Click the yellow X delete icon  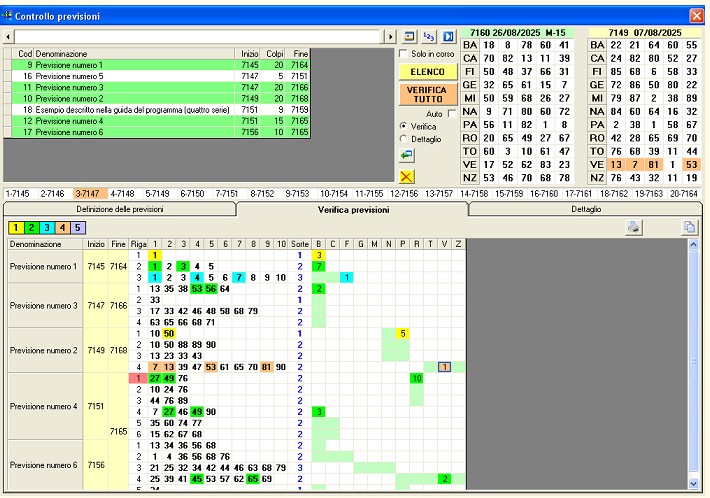click(x=406, y=176)
